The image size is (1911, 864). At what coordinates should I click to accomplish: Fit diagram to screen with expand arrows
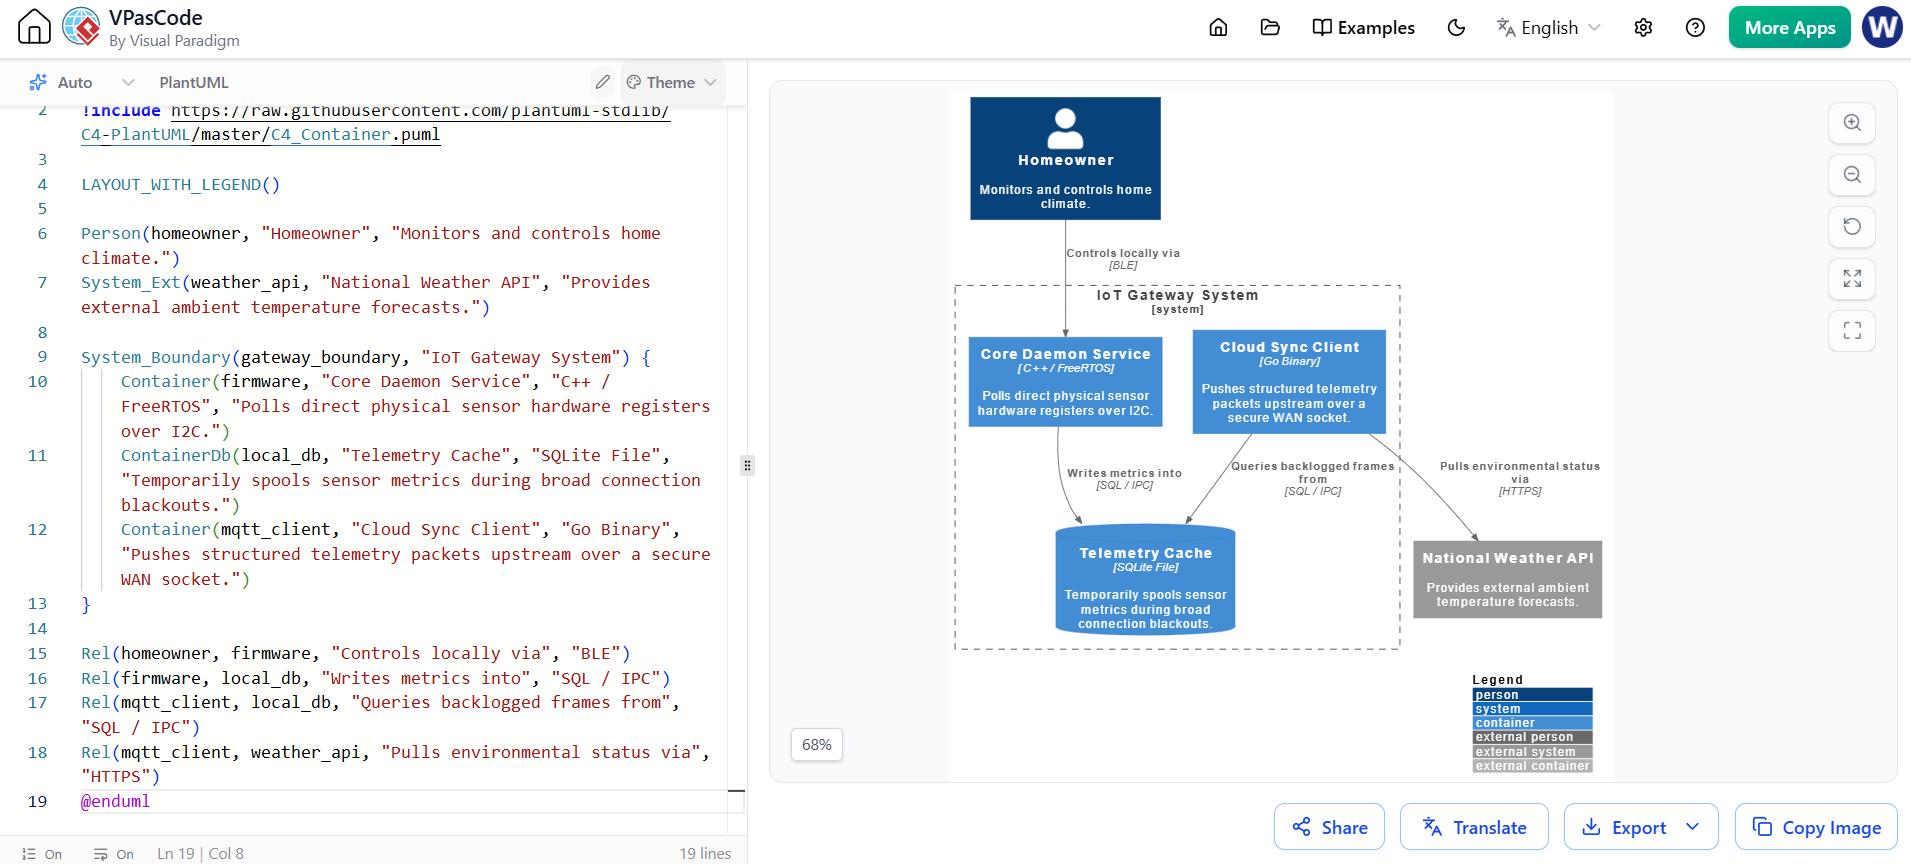click(x=1852, y=279)
